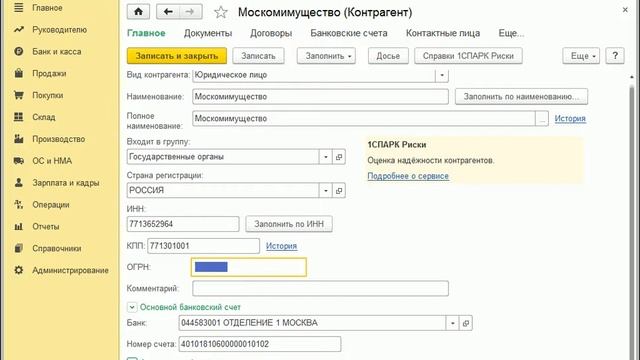Click the Производство factory icon
Image resolution: width=640 pixels, height=360 pixels.
[x=18, y=139]
